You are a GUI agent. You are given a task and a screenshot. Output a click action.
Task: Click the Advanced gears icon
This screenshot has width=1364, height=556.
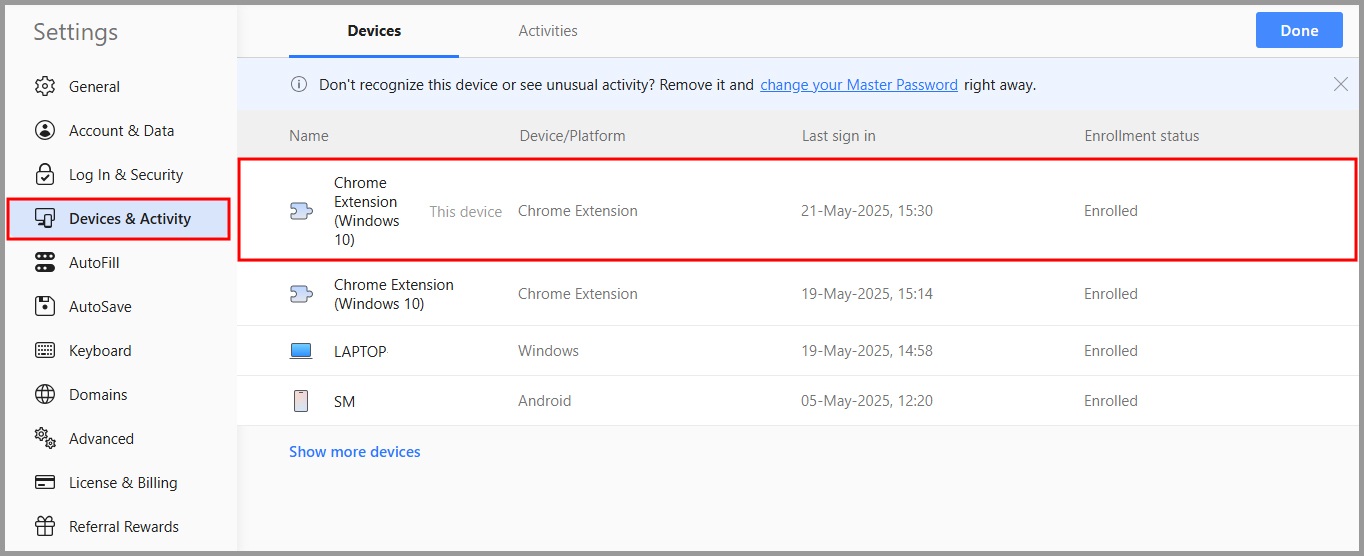(45, 438)
